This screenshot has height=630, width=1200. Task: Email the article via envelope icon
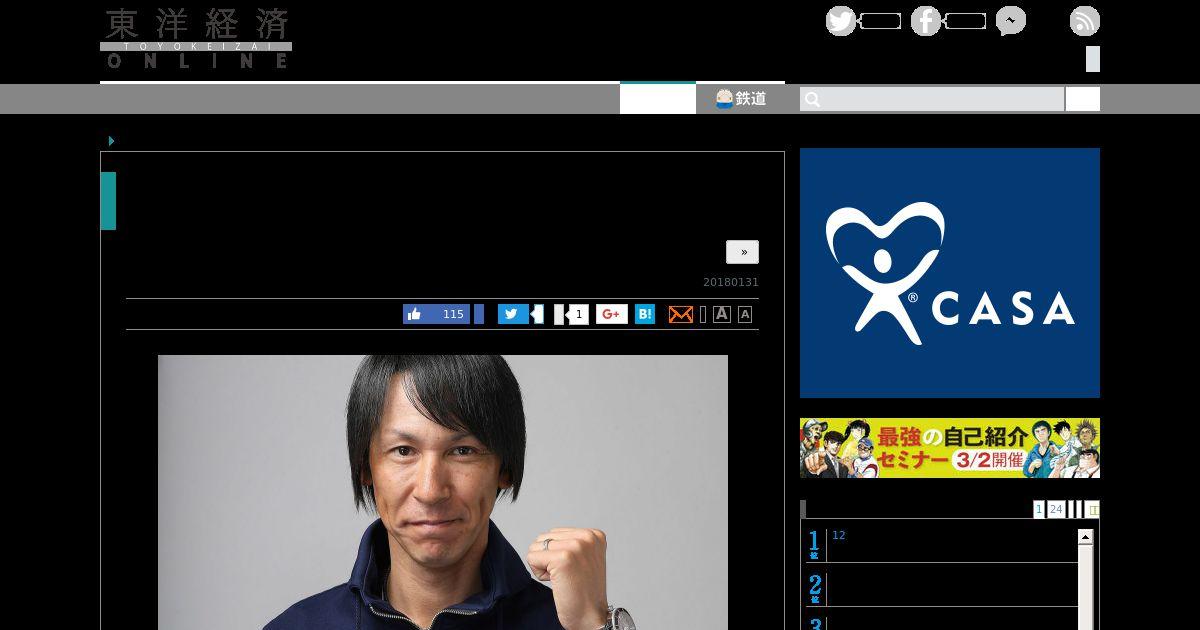pos(680,314)
